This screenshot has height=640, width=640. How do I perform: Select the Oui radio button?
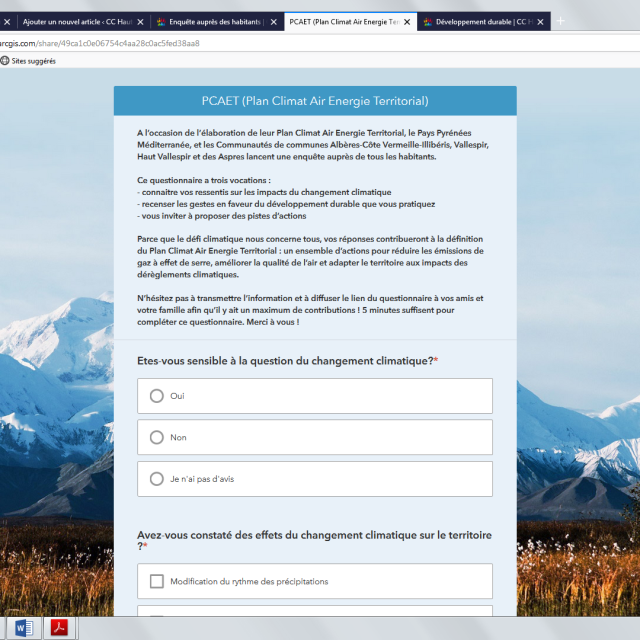(x=156, y=396)
